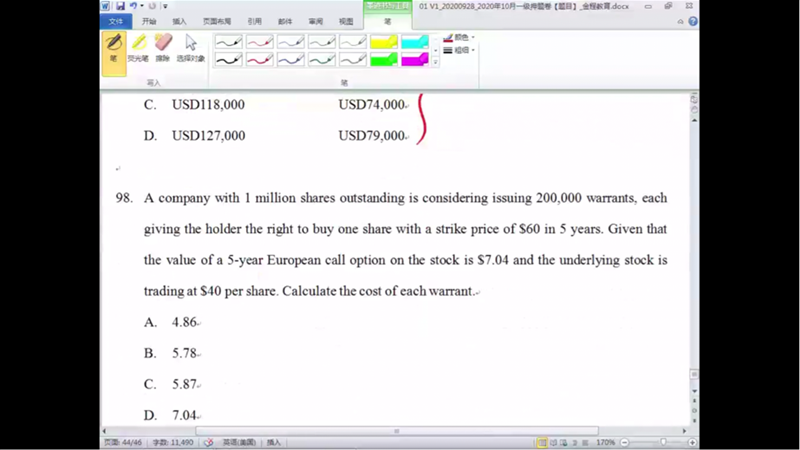Select the Highlighter (荧光笔) tool
800x450 pixels.
point(139,47)
